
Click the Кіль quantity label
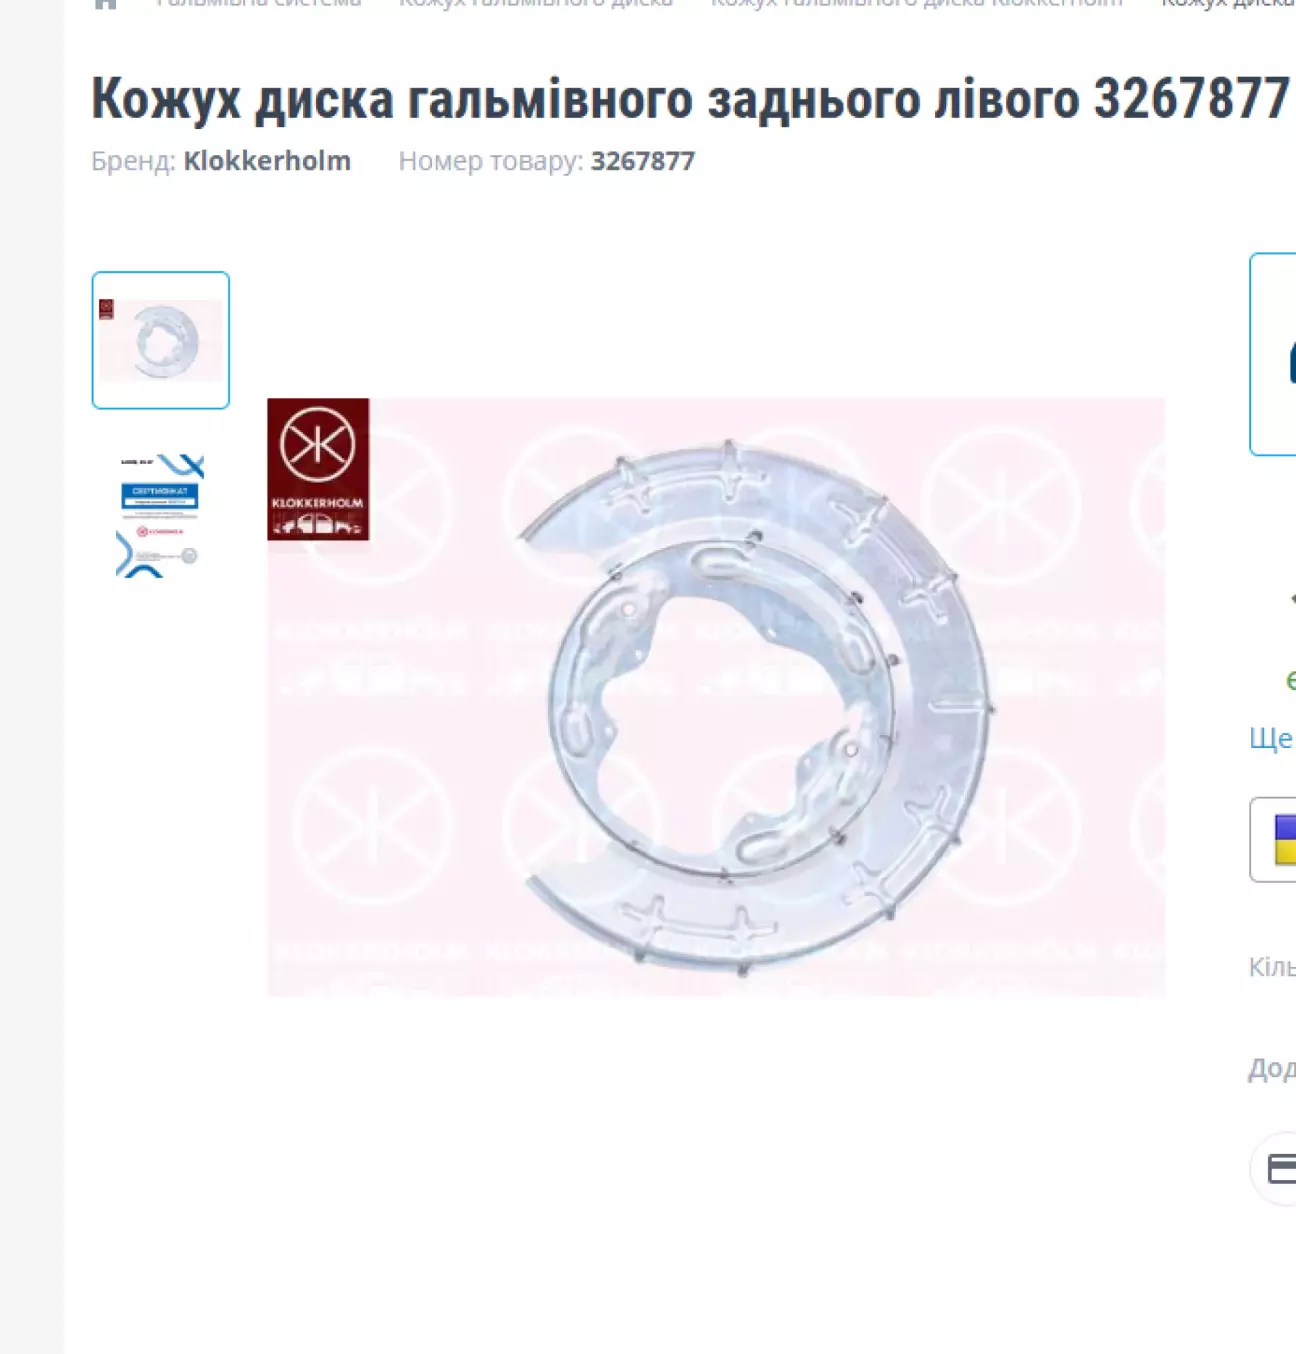coord(1272,967)
